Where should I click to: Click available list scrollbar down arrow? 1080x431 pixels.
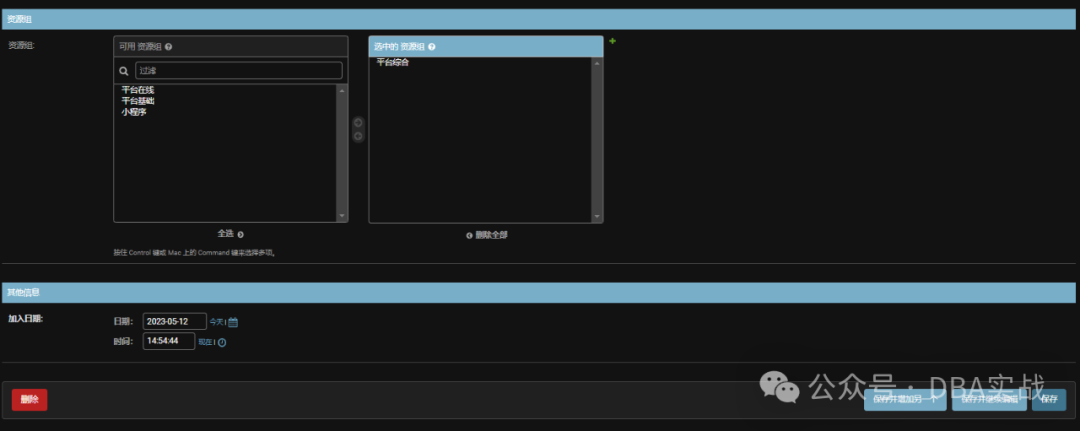tap(342, 216)
